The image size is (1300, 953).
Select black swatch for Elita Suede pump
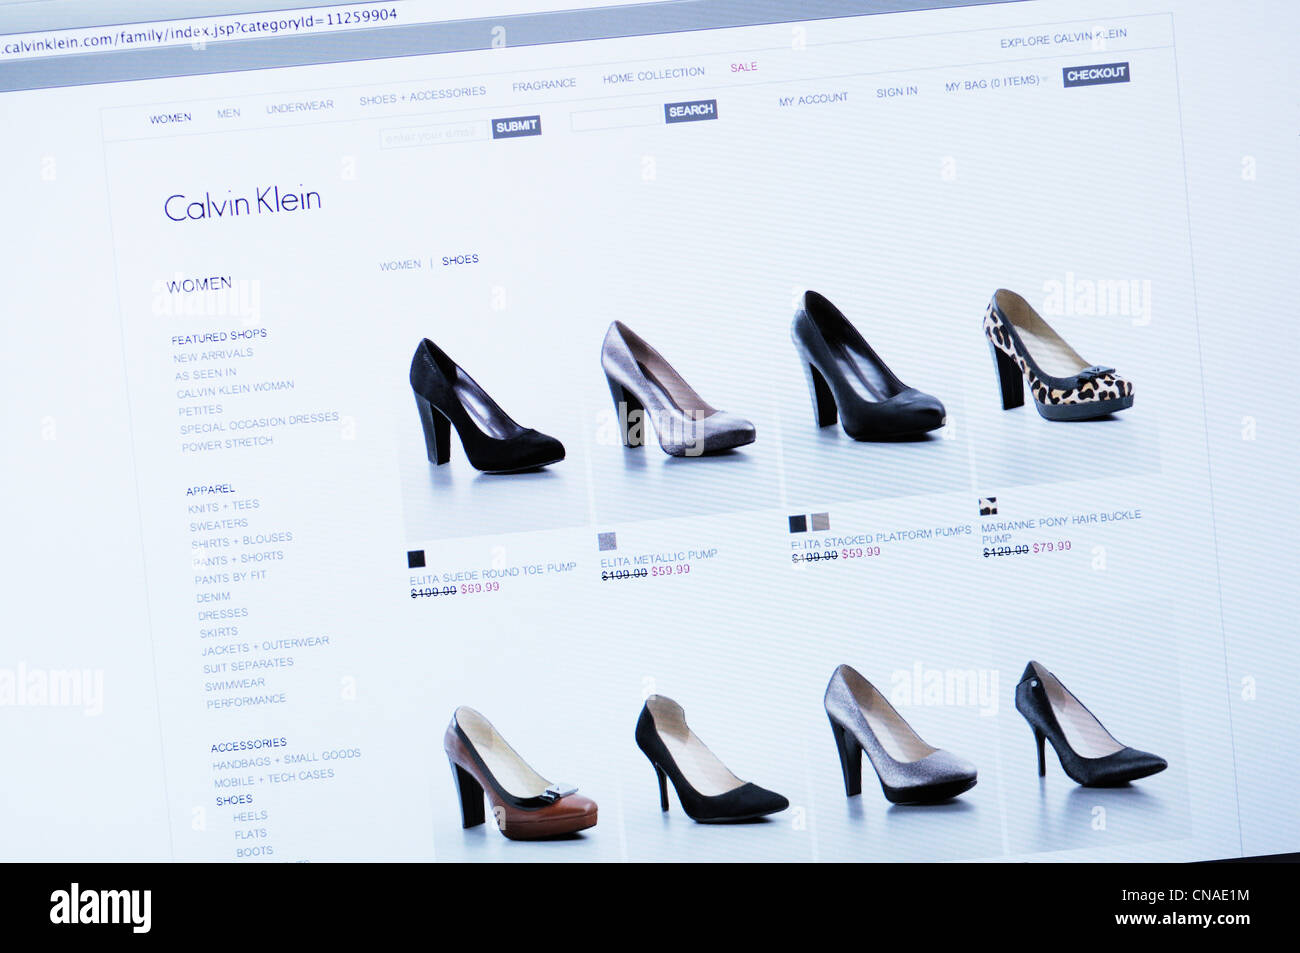pyautogui.click(x=416, y=559)
